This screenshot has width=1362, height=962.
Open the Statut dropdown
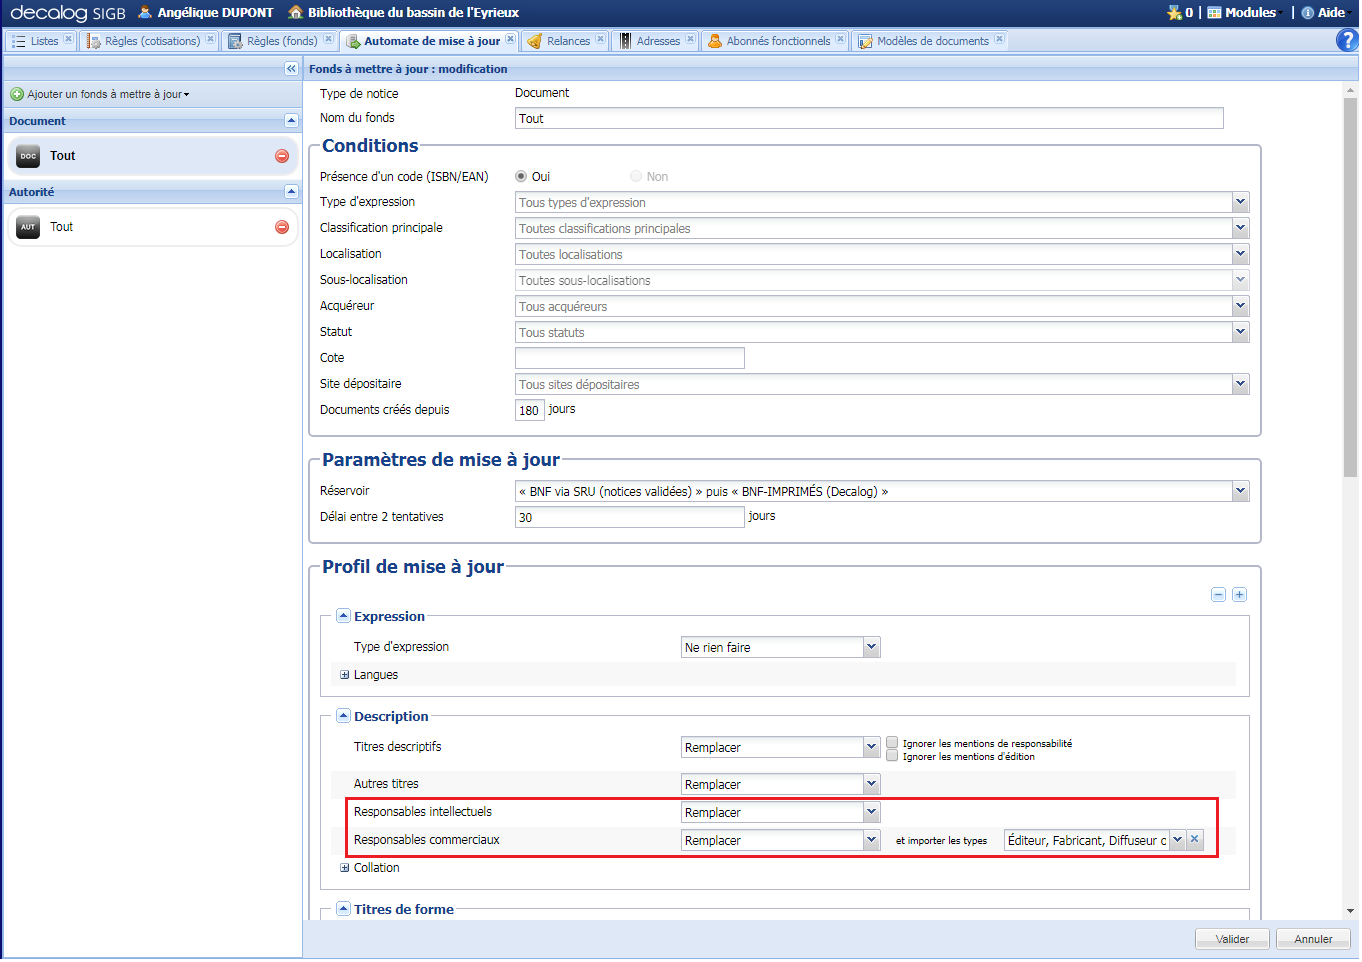1240,332
